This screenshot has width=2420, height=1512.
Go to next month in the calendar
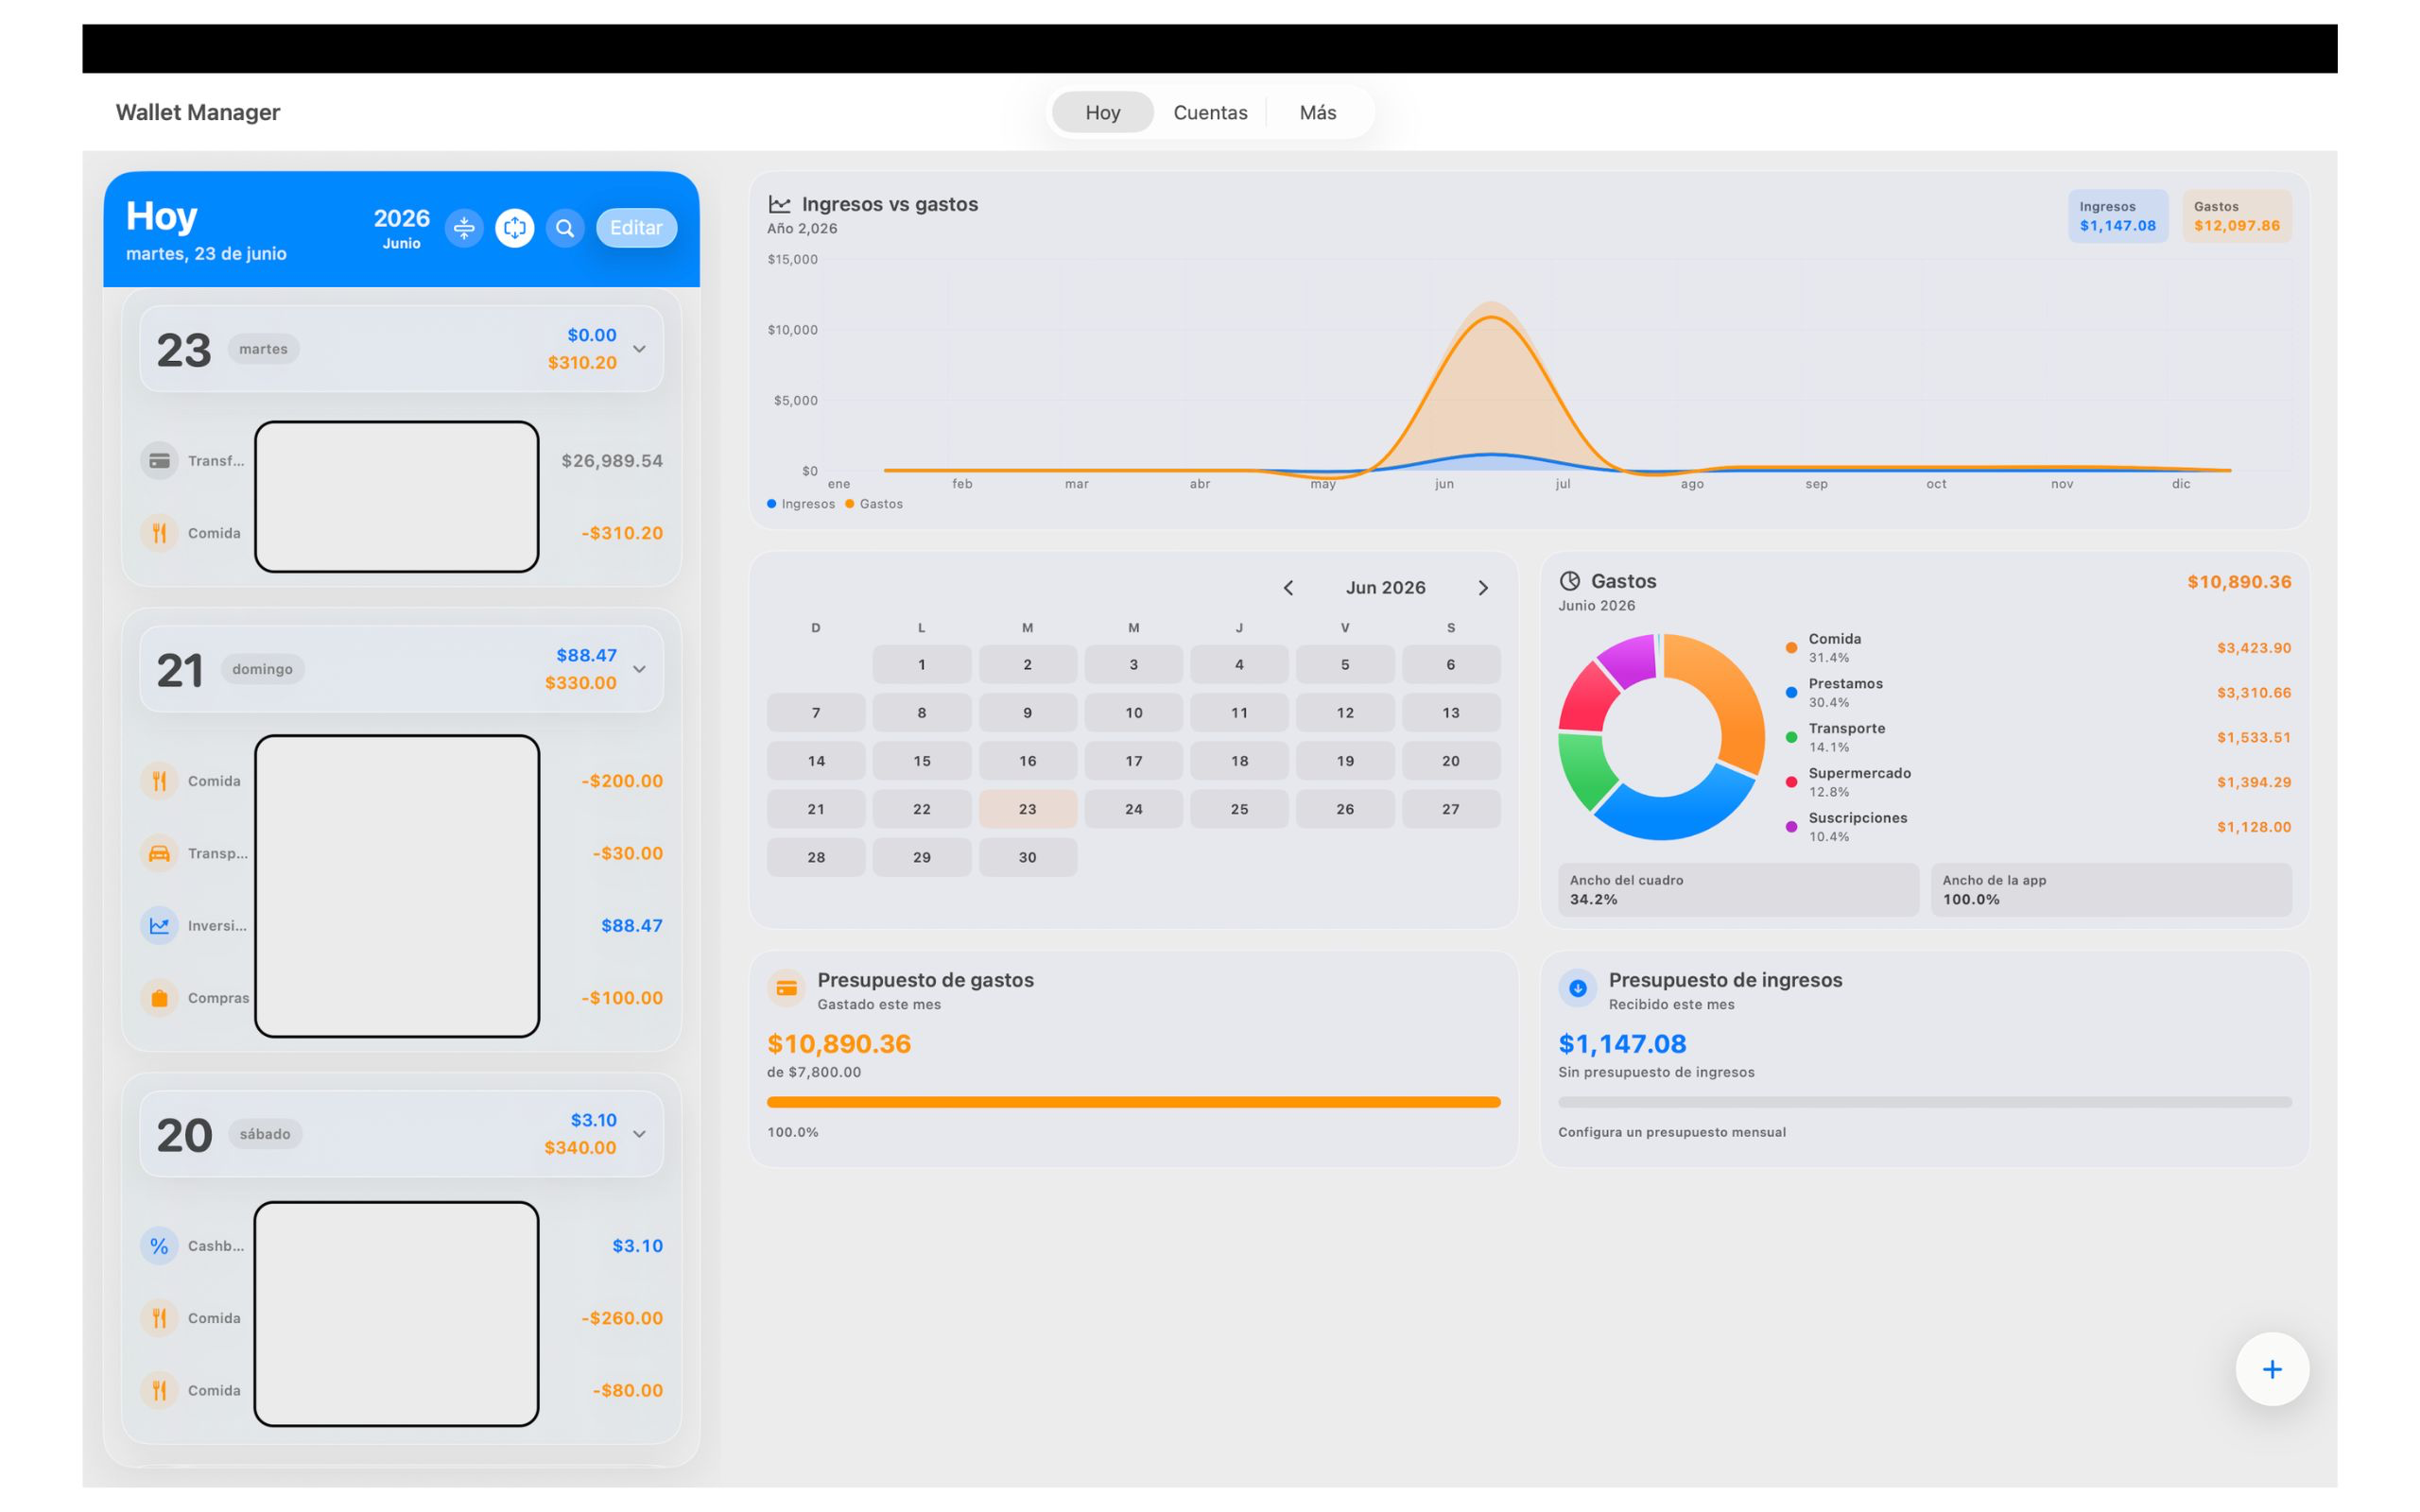pos(1483,588)
